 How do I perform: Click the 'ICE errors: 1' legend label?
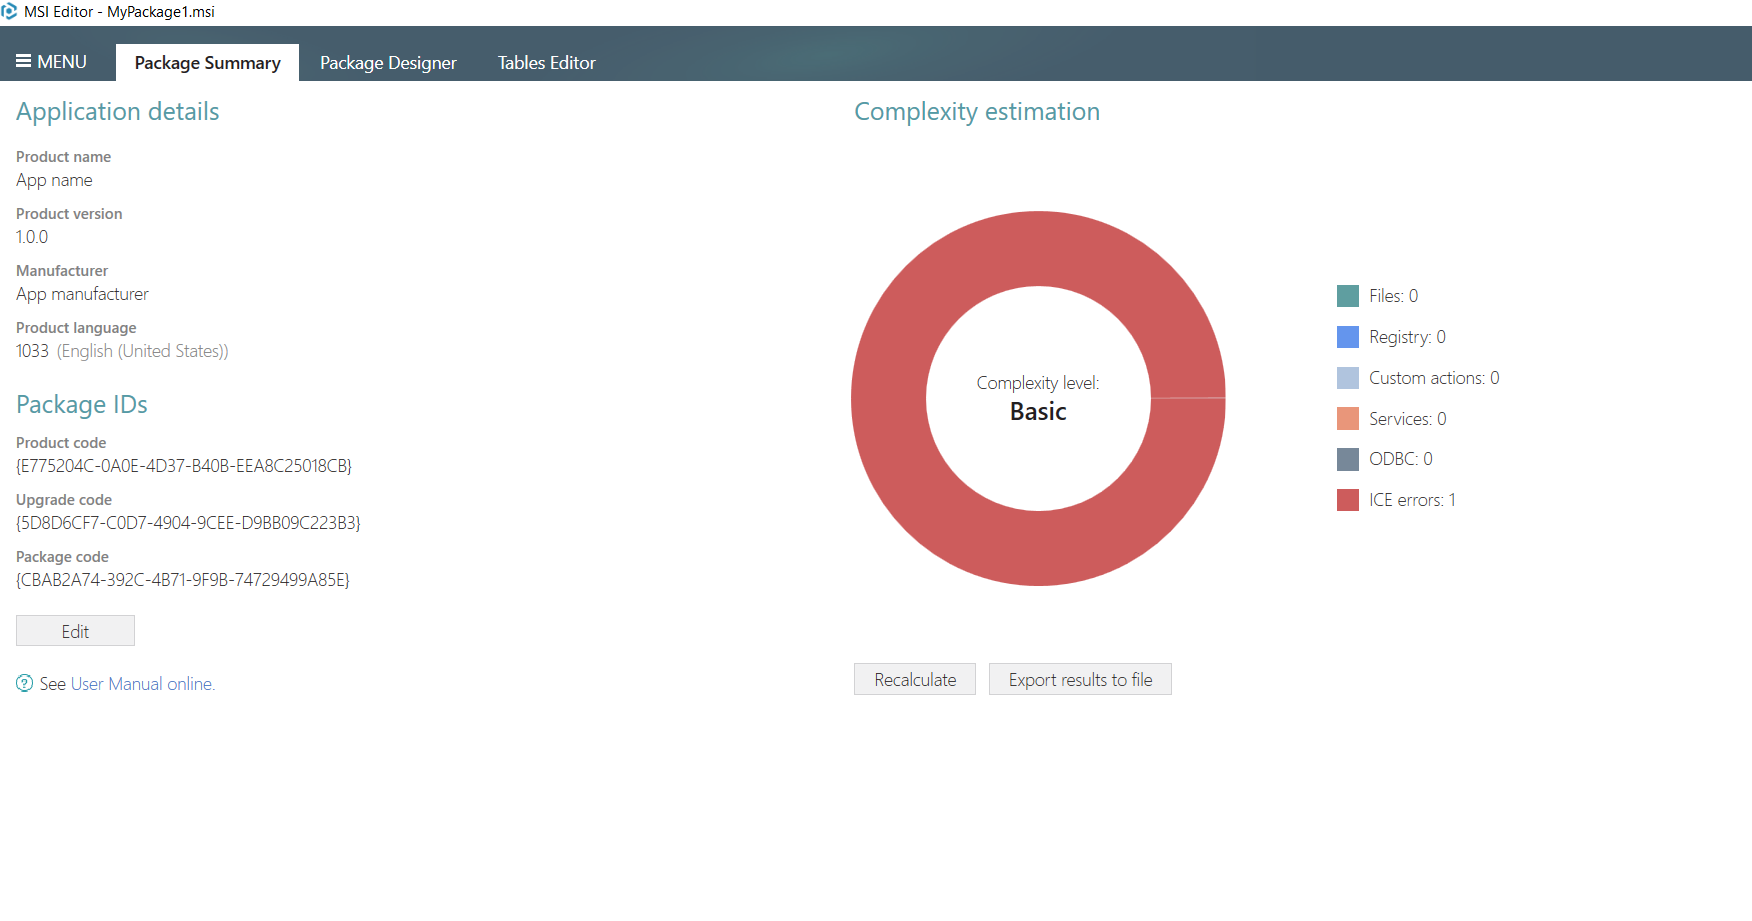[1412, 500]
